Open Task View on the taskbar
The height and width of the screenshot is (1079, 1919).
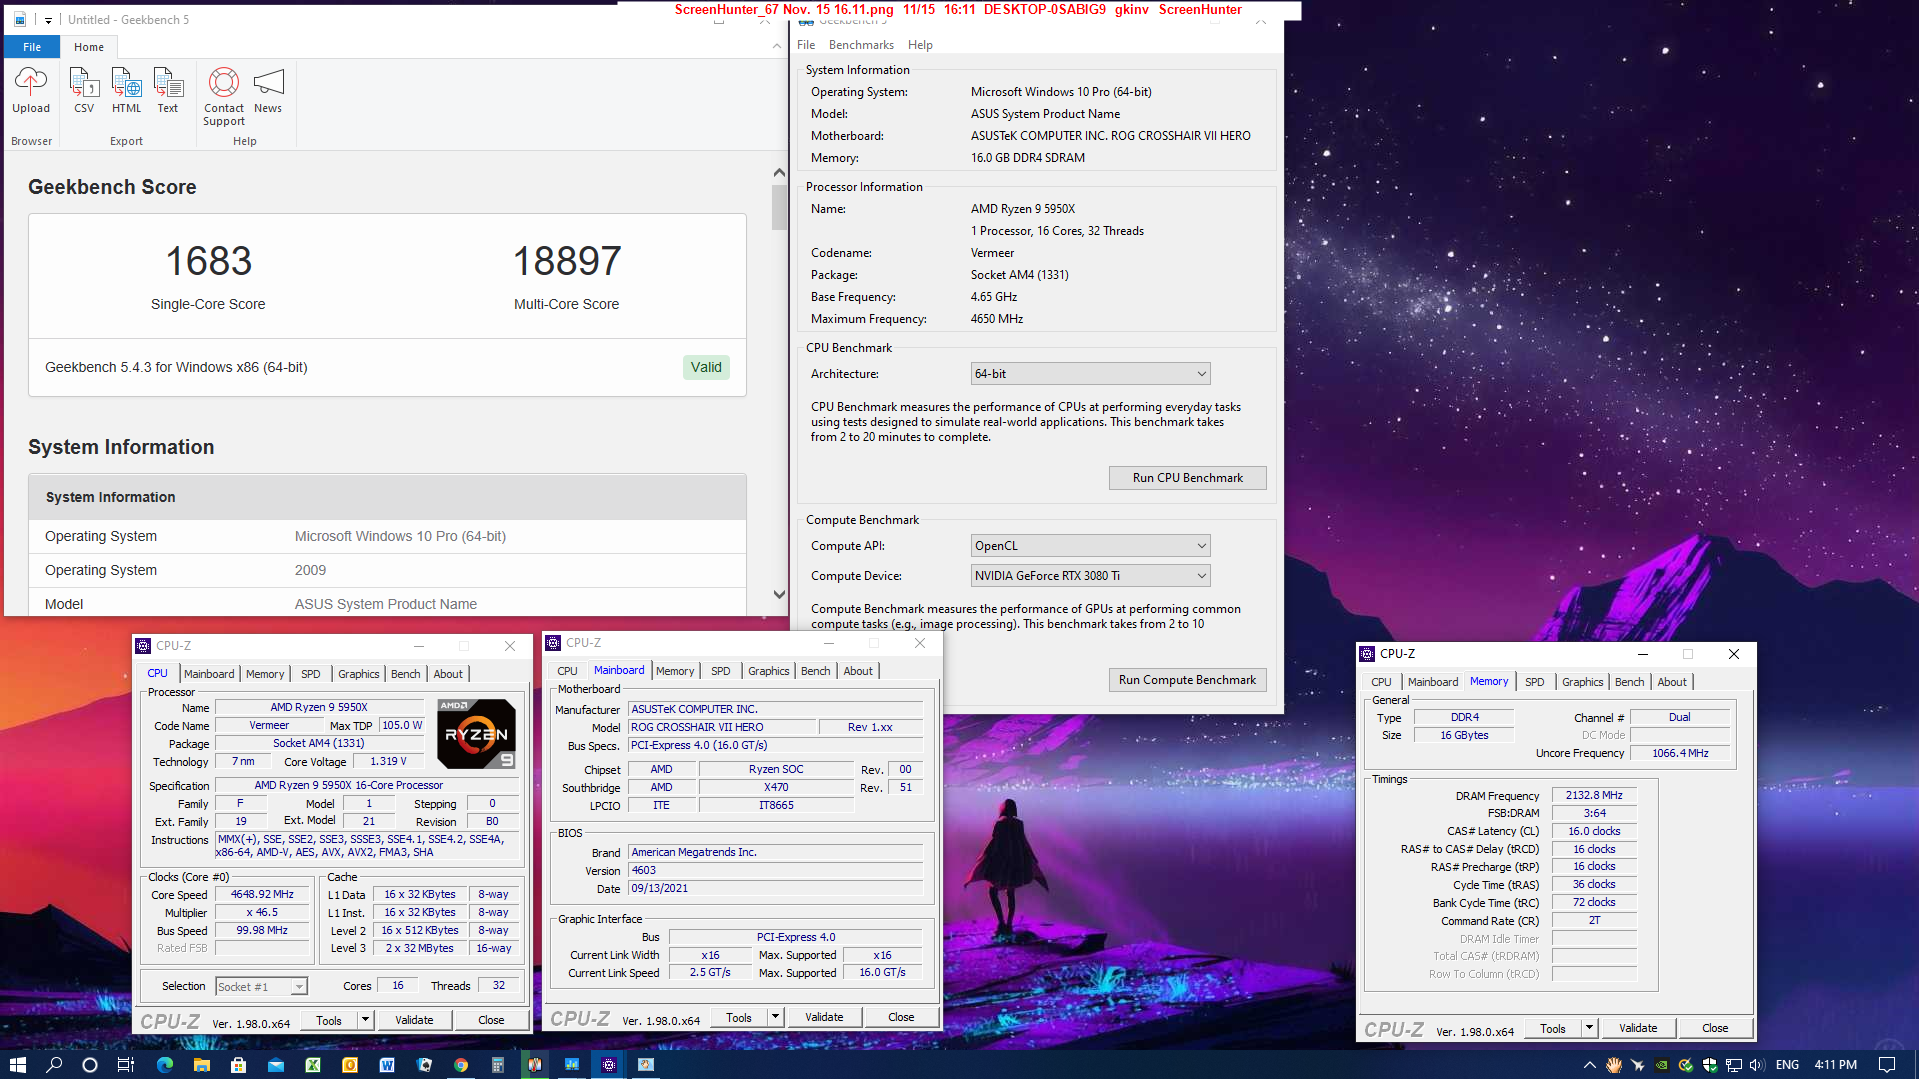[126, 1064]
